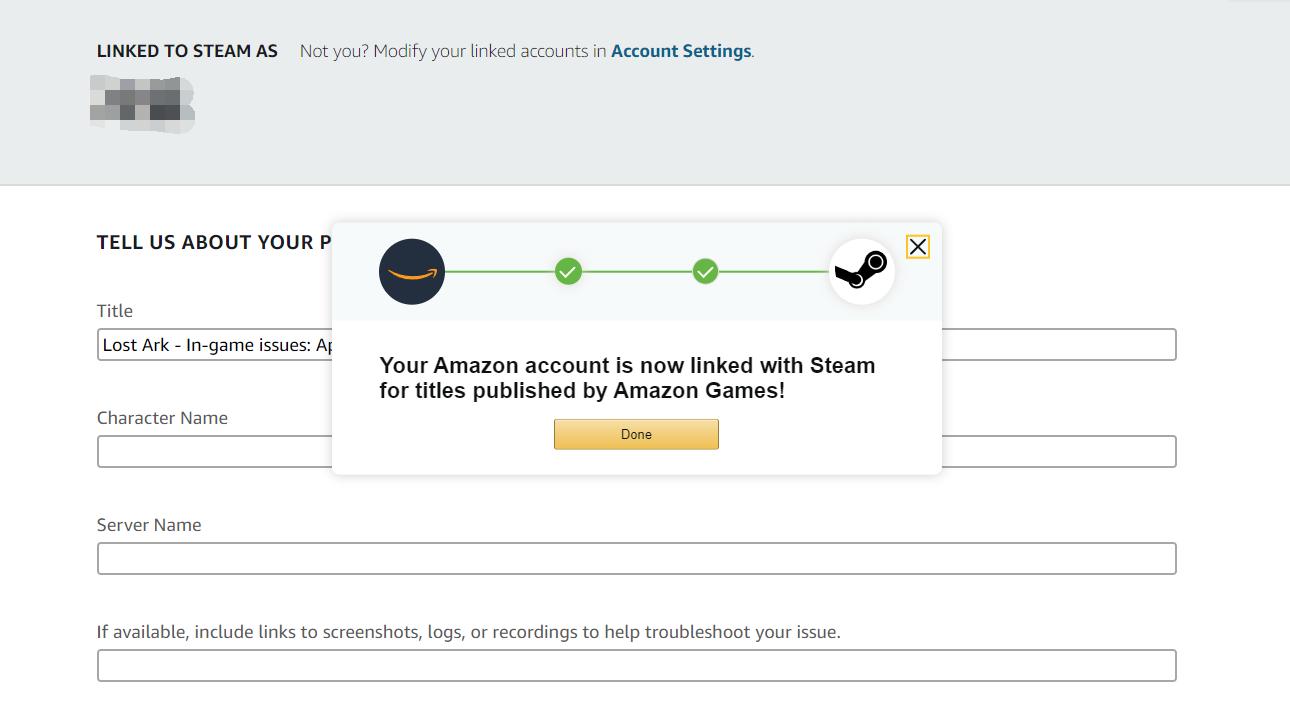Click the "LINKED TO STEAM AS" heading
Viewport: 1290px width, 717px height.
187,51
